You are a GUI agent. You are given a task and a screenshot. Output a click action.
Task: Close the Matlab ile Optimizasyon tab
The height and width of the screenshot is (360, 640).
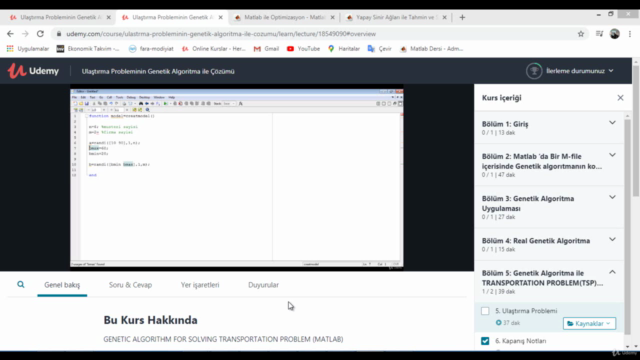(332, 18)
